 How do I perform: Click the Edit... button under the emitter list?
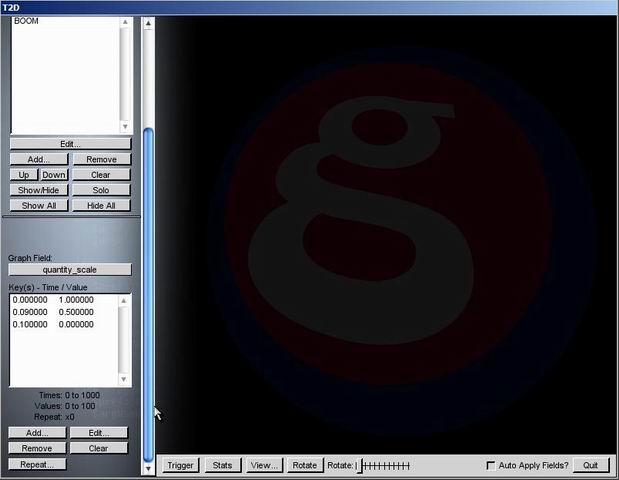pos(70,144)
